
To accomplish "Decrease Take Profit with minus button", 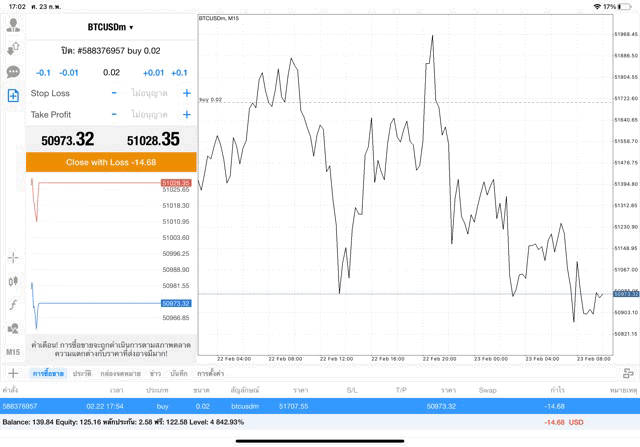I will click(114, 114).
